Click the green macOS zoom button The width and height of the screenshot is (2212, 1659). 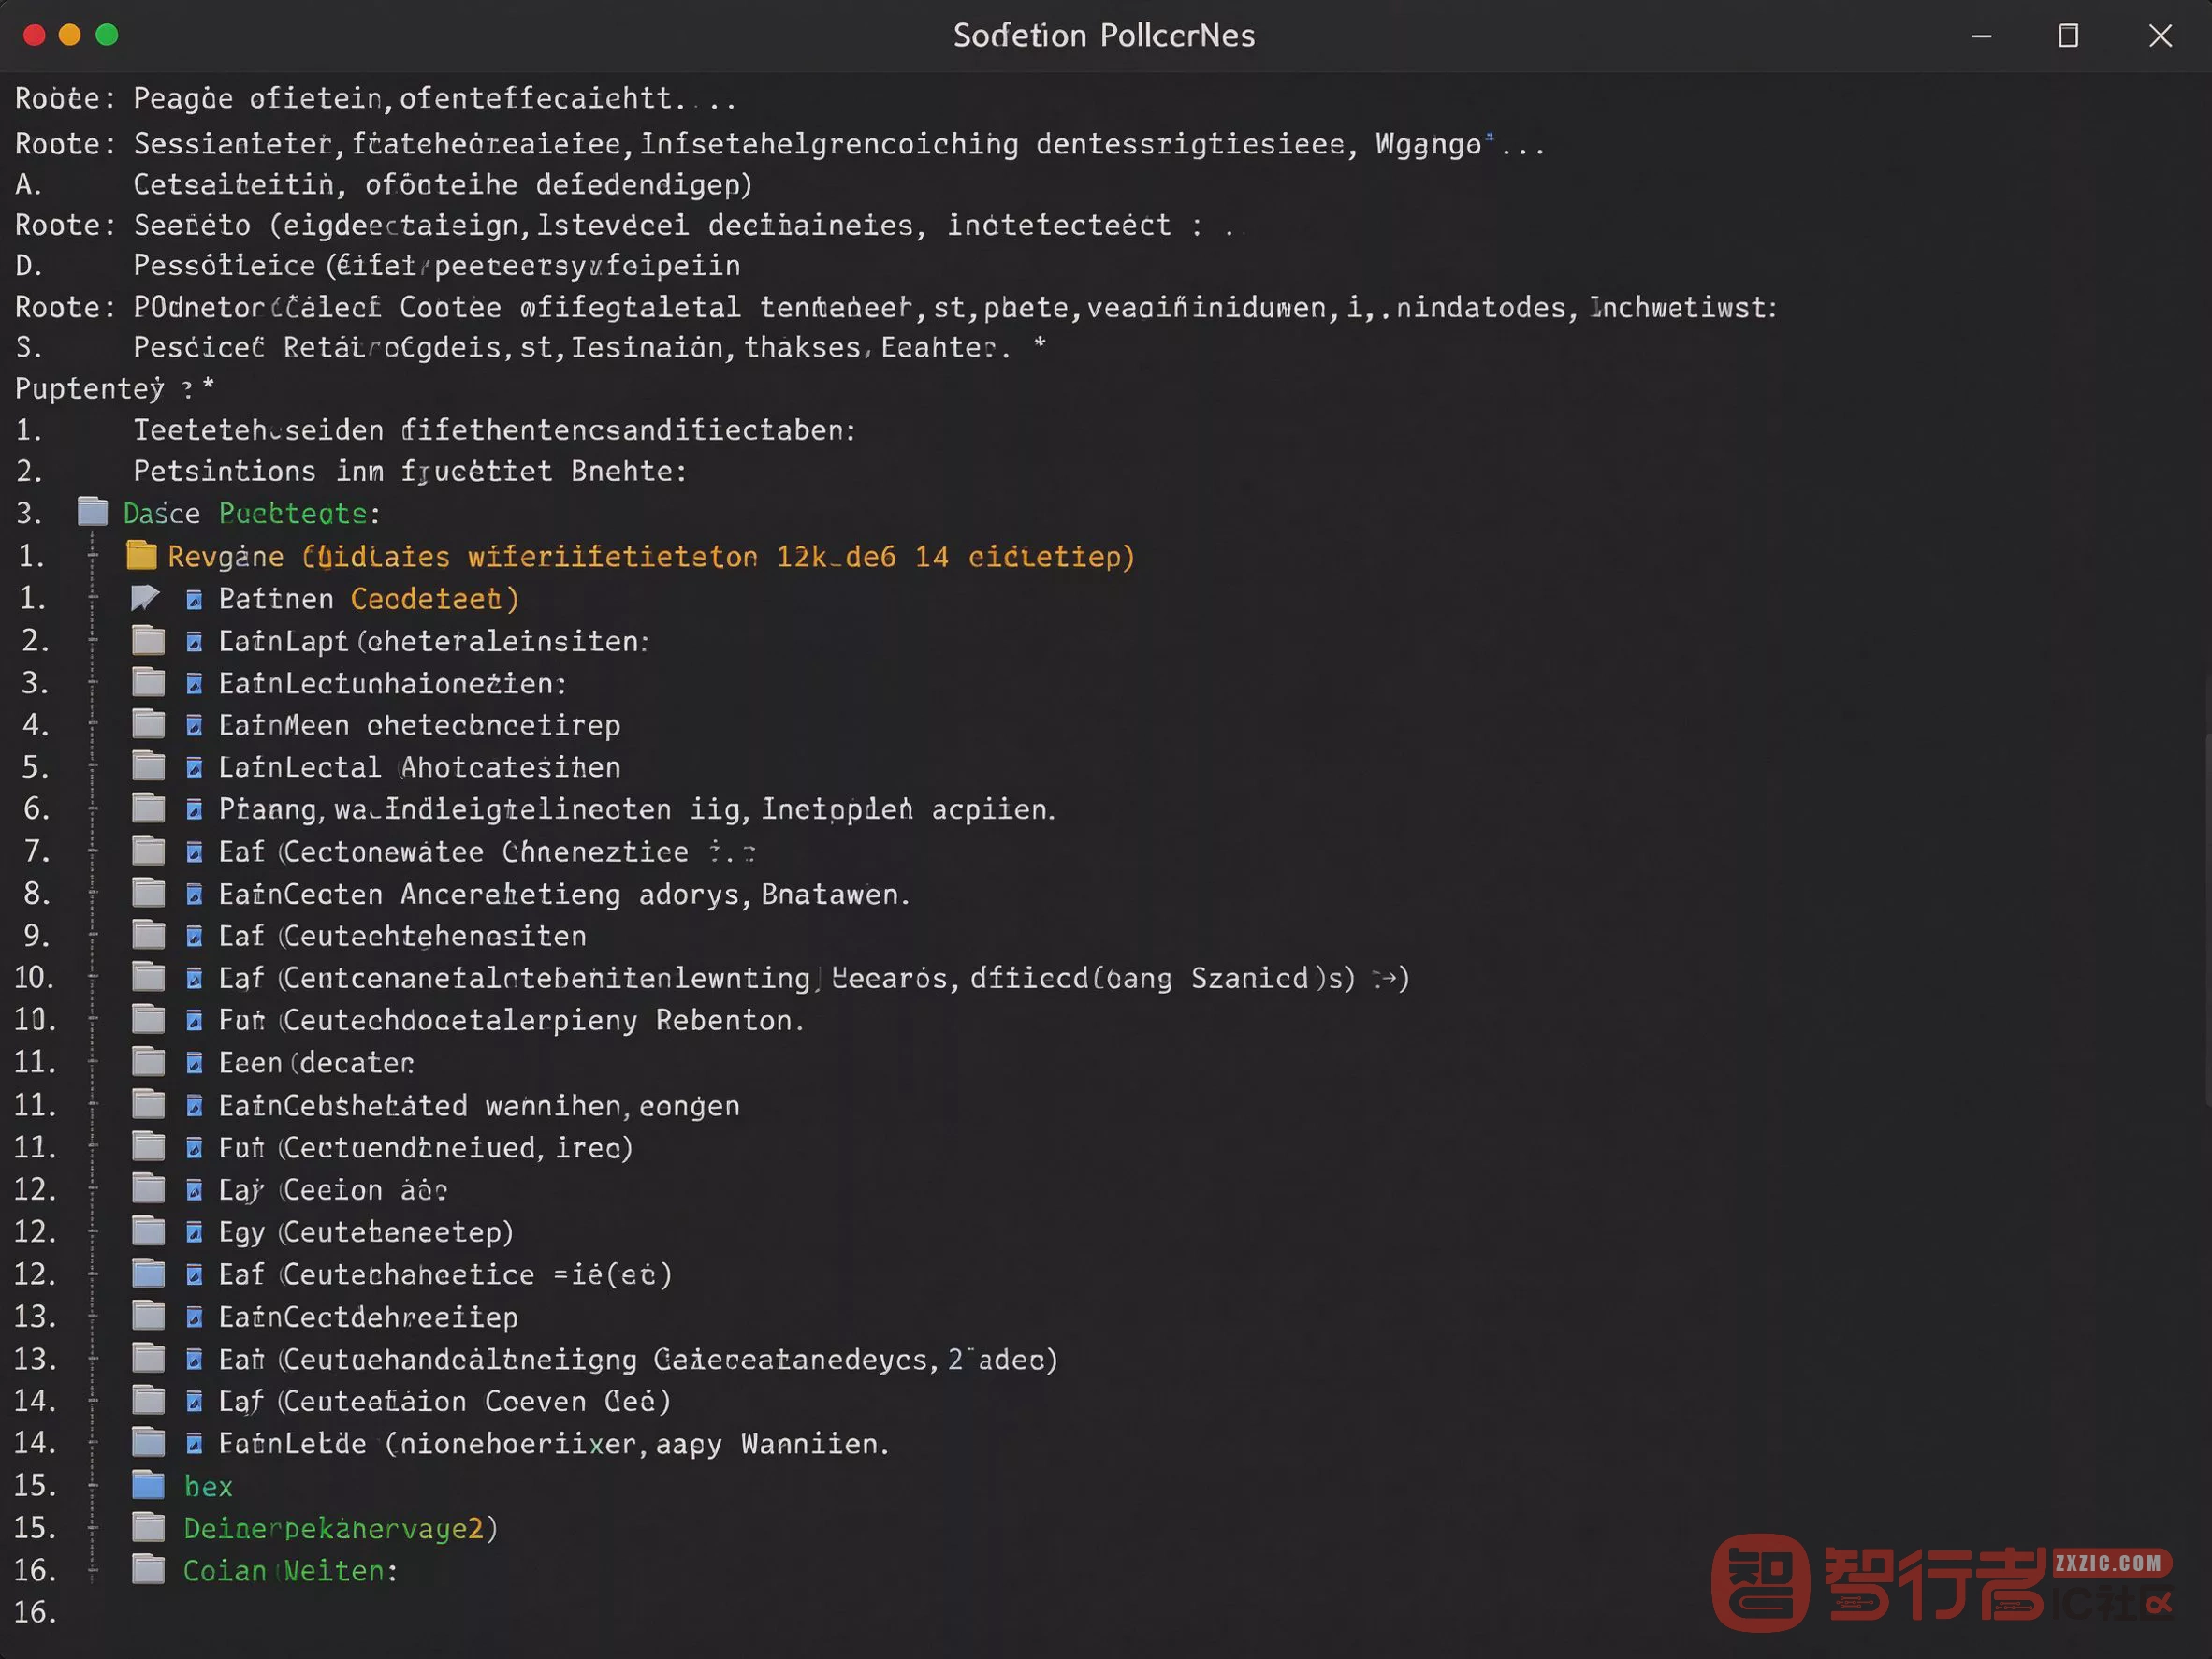point(107,35)
